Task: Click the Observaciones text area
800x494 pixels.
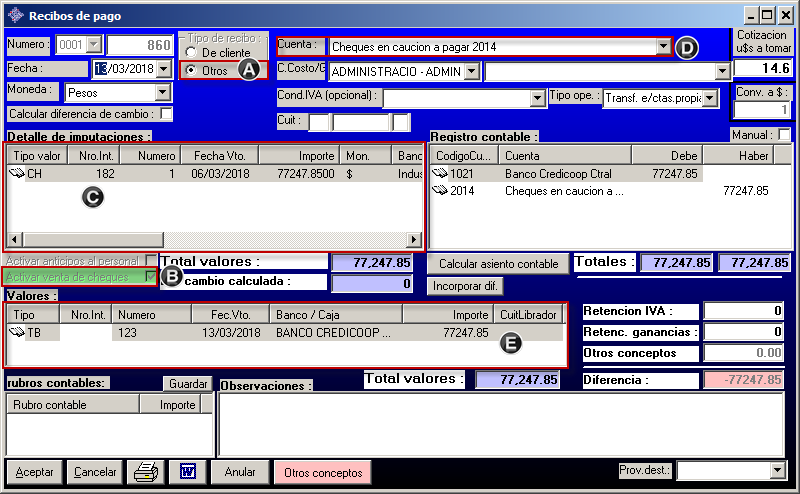Action: point(500,423)
